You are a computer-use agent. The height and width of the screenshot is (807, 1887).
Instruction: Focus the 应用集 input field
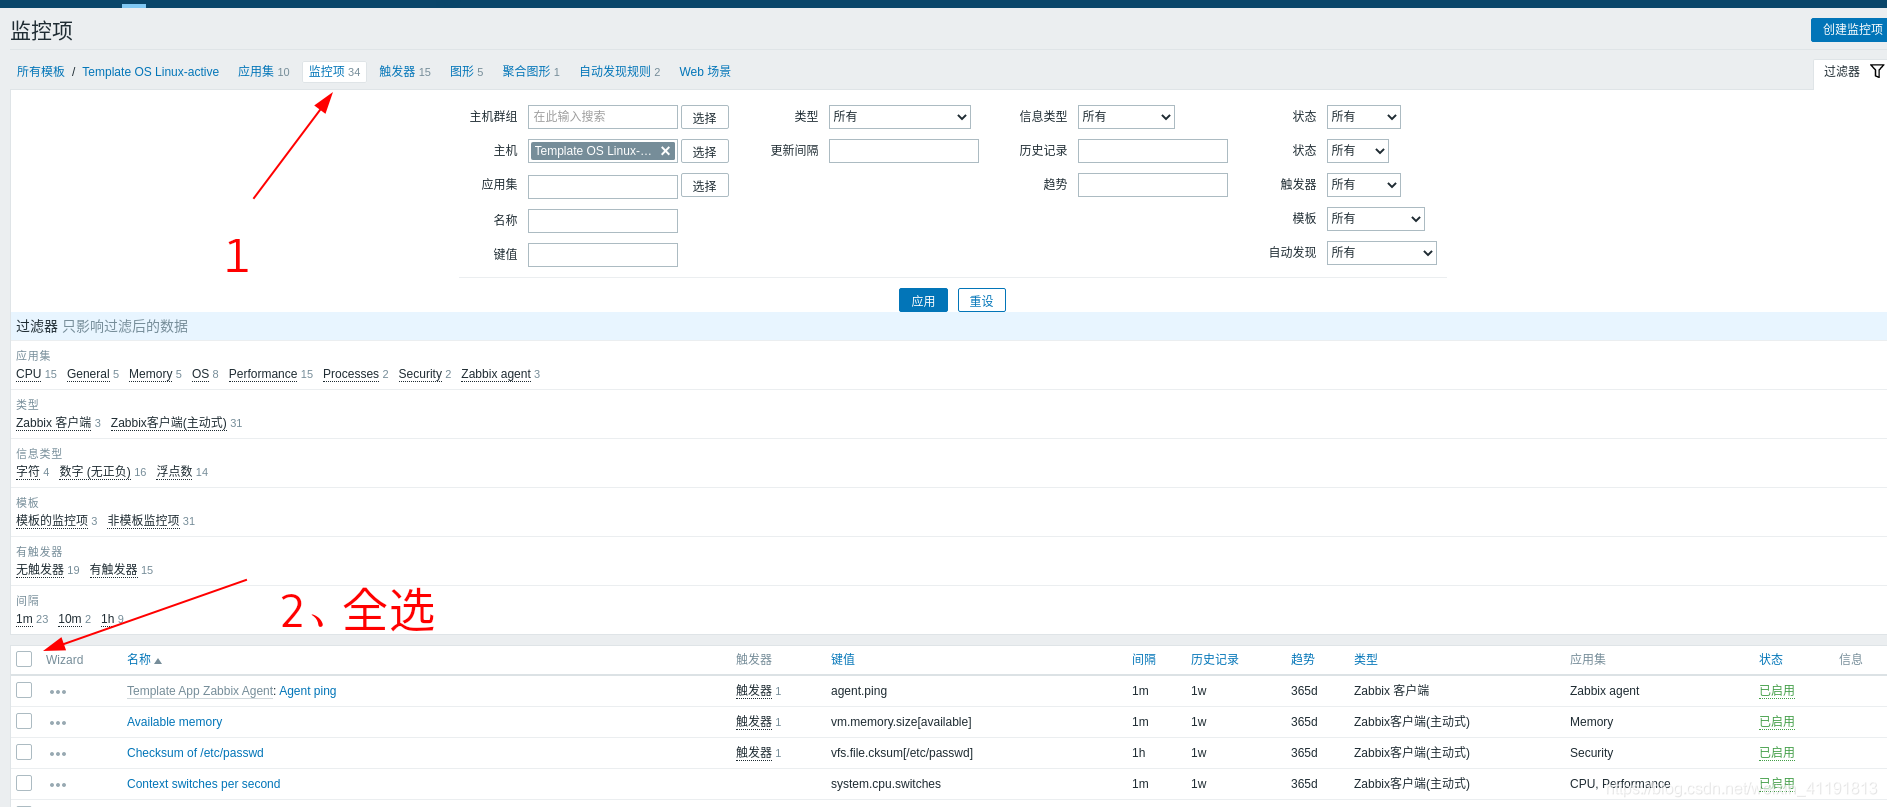coord(603,187)
